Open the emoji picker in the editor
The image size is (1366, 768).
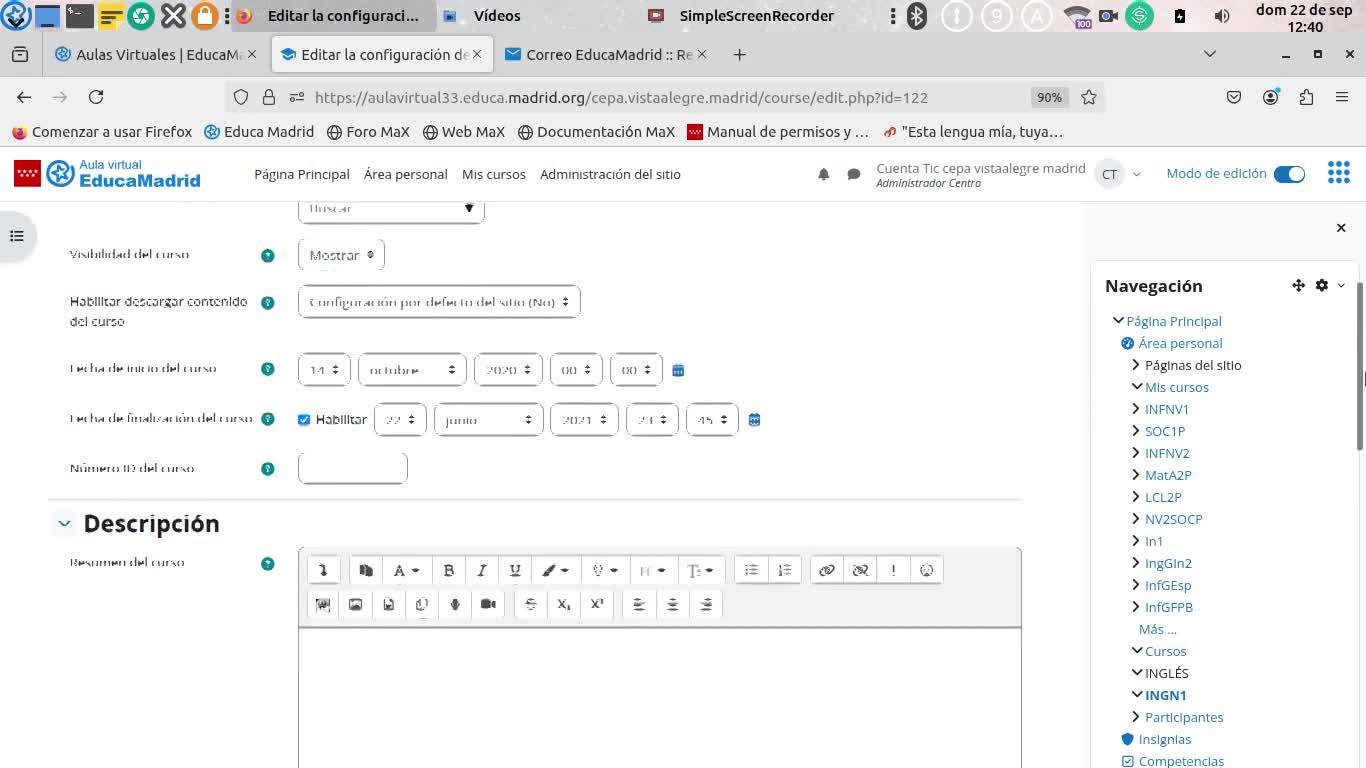[927, 570]
